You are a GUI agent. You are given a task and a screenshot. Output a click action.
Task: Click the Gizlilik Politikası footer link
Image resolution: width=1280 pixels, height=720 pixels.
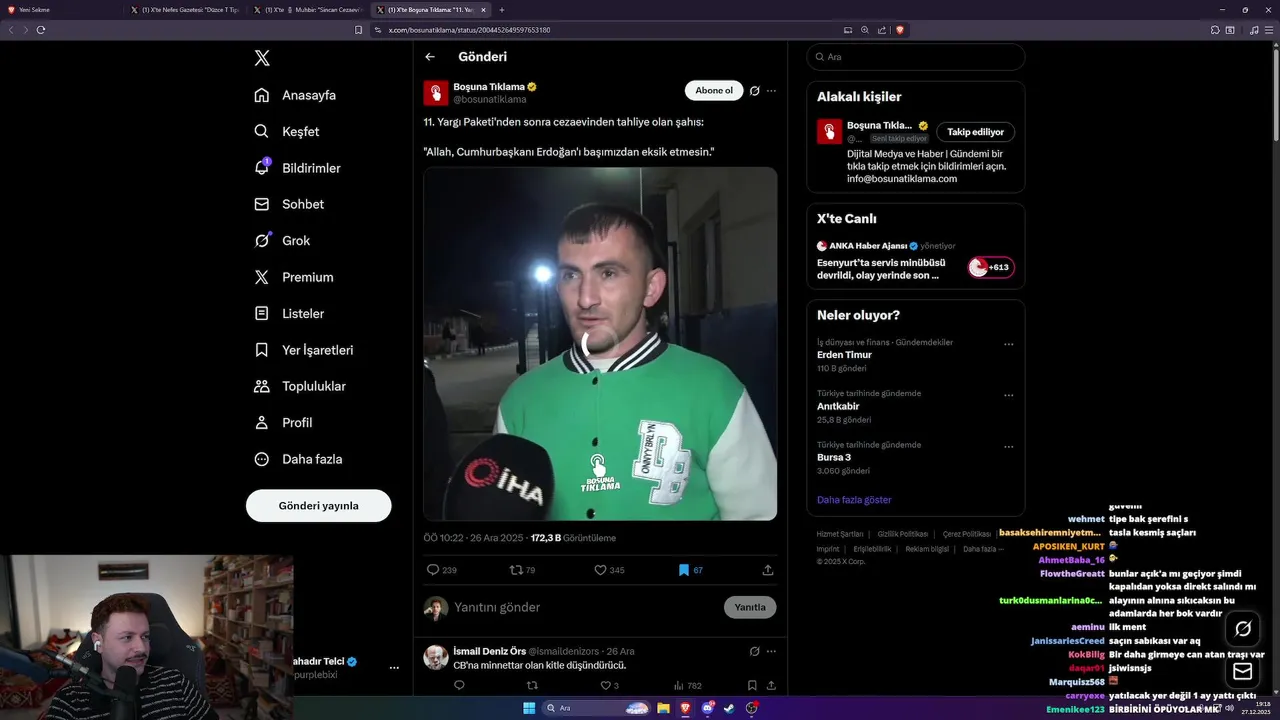click(x=903, y=534)
